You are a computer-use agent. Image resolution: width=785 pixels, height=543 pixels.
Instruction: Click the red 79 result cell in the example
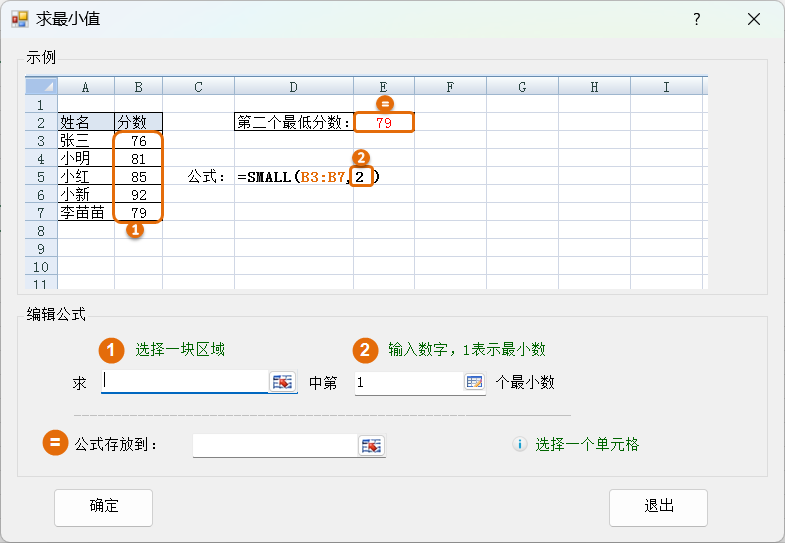click(x=384, y=122)
